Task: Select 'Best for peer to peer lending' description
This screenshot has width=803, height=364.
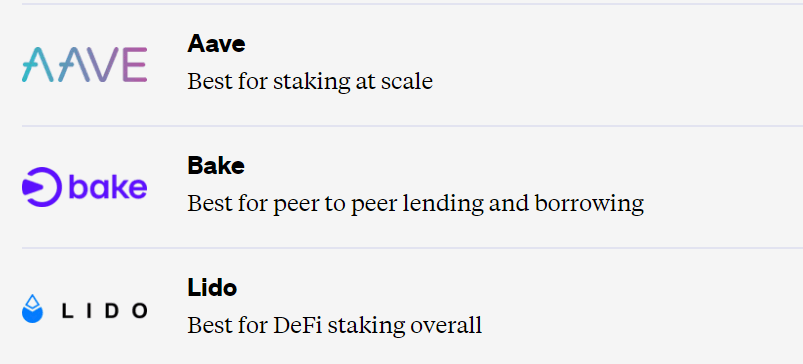Action: pyautogui.click(x=415, y=203)
